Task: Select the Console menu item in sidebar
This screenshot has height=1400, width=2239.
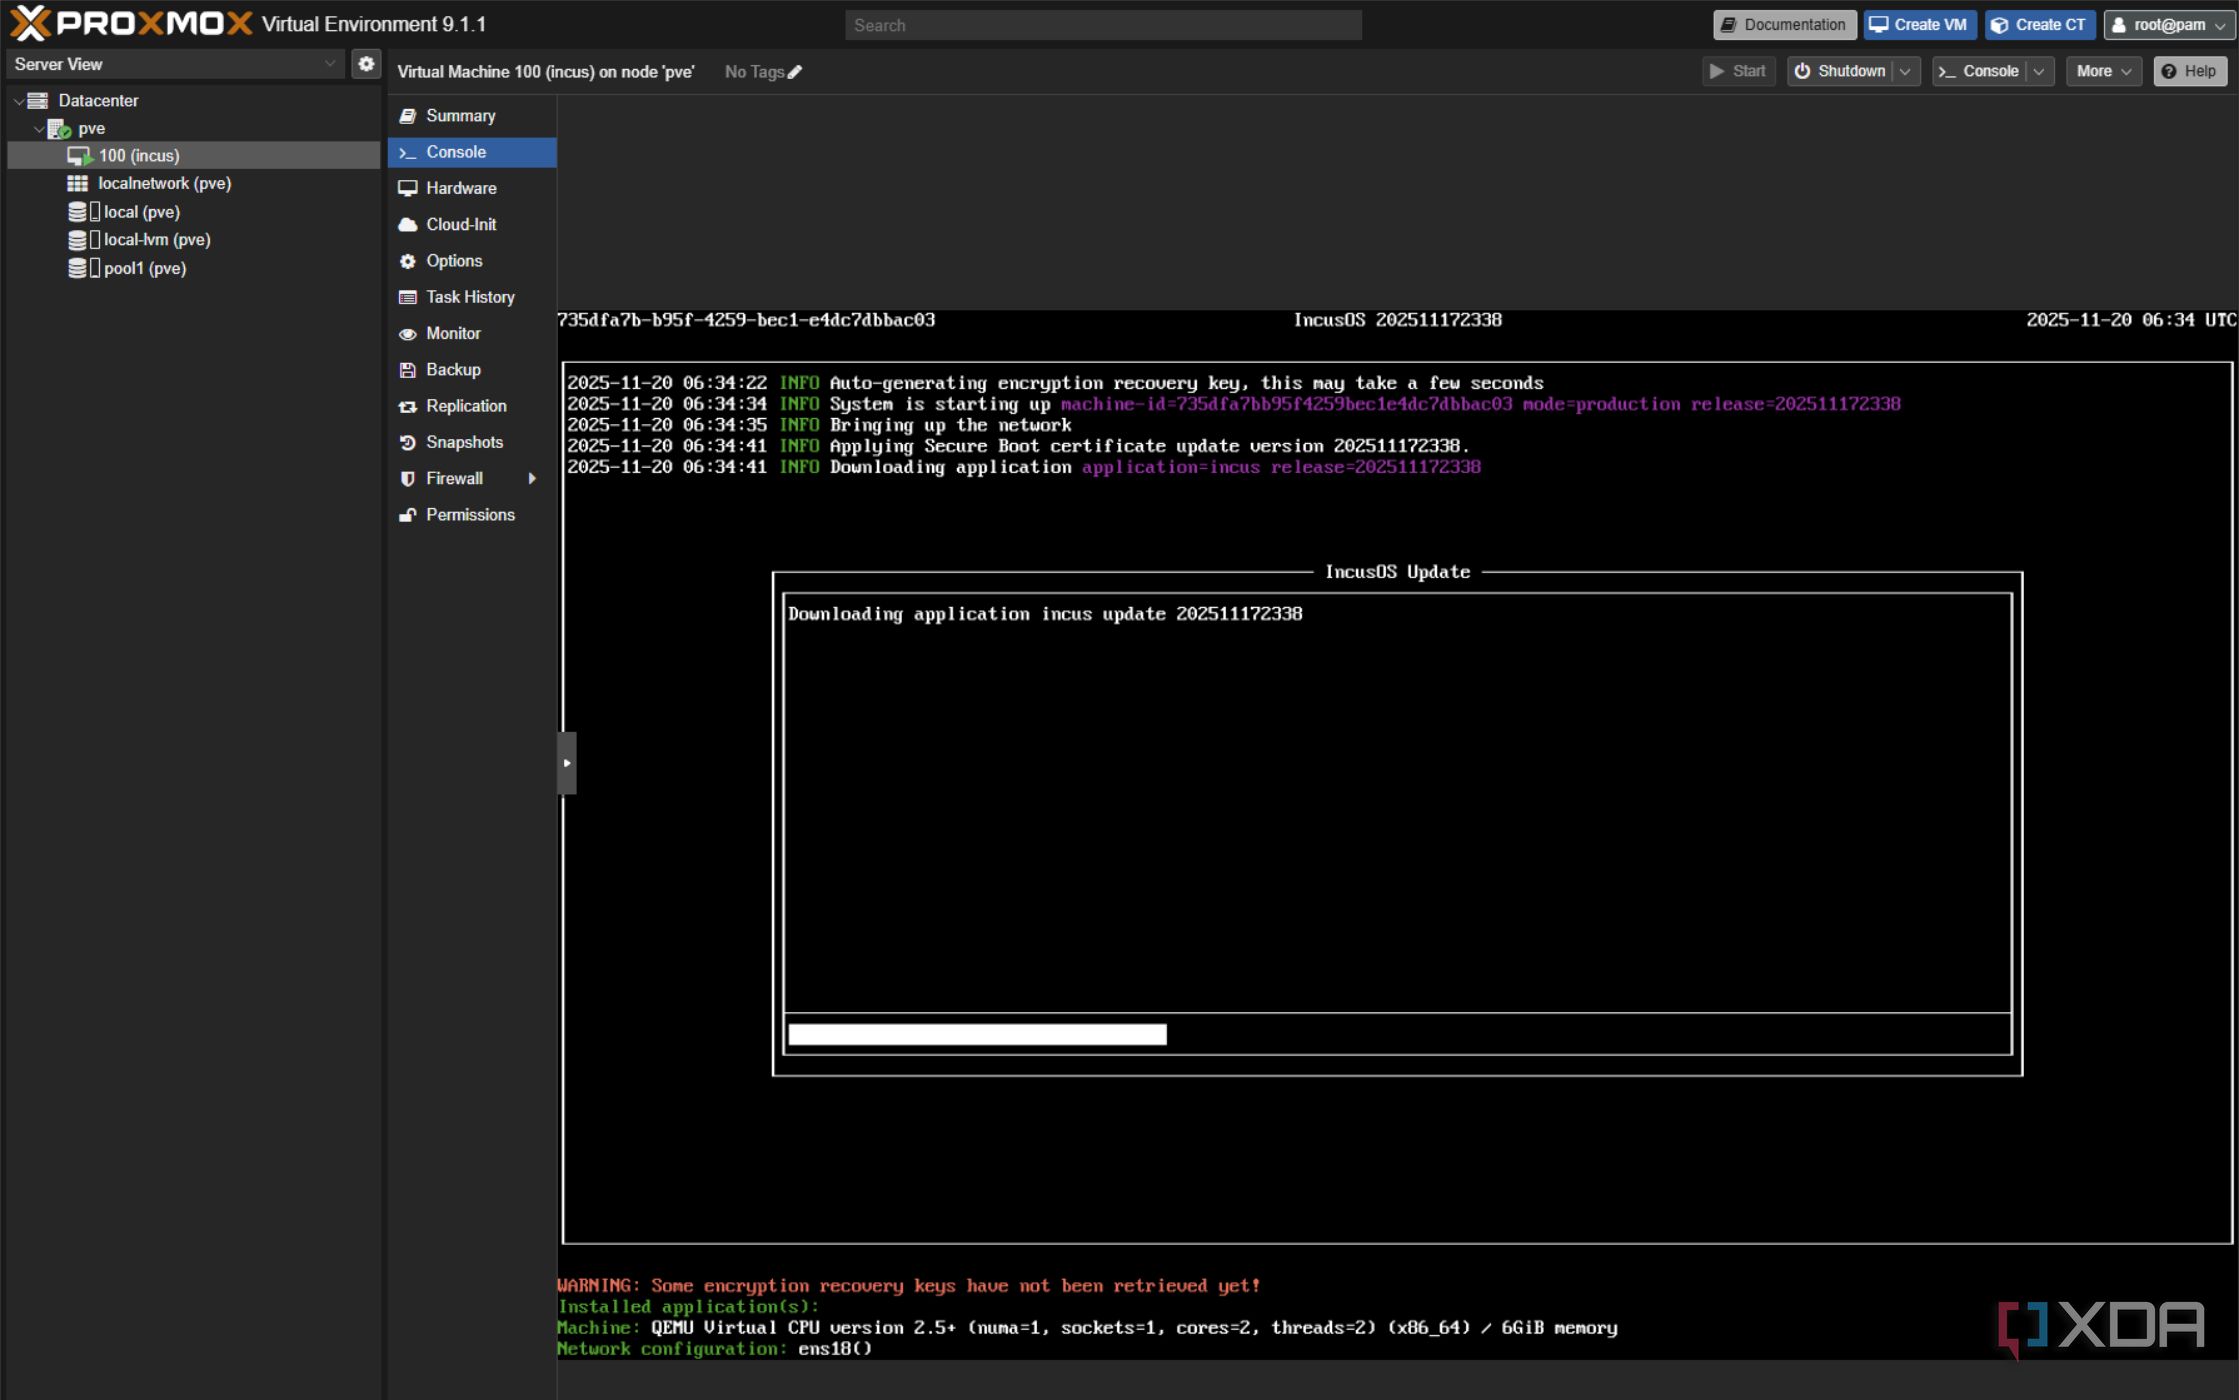Action: [471, 152]
